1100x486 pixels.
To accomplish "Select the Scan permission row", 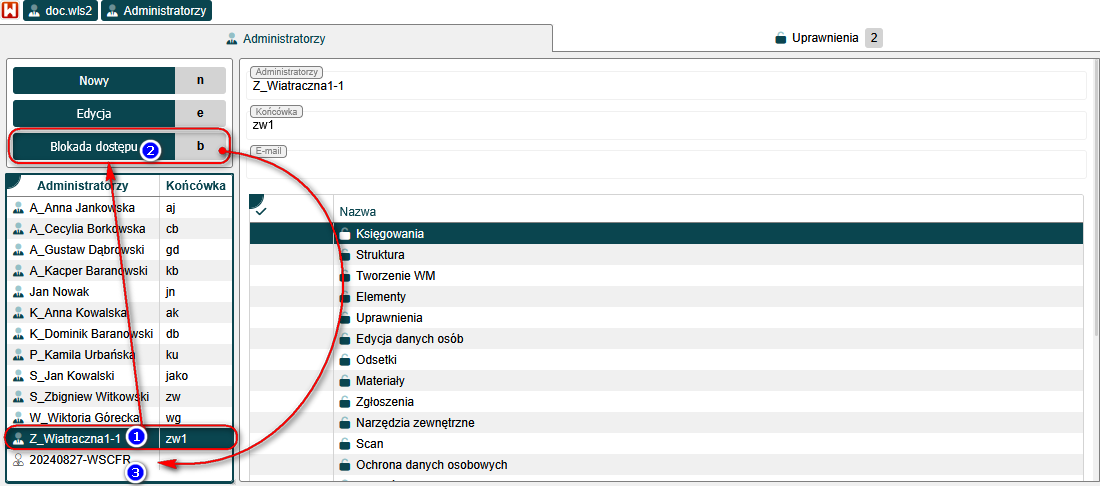I will (x=668, y=444).
